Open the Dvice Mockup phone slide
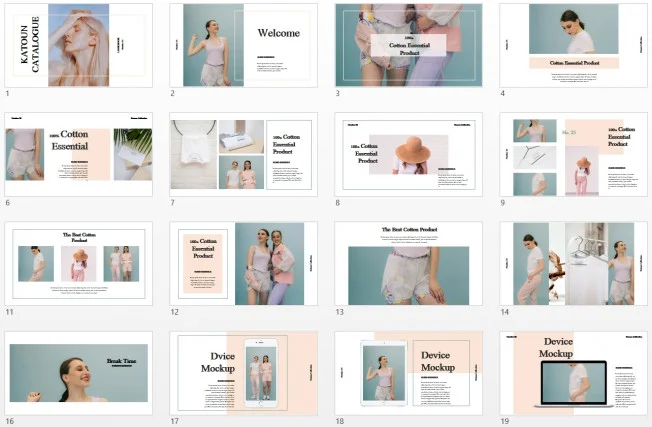This screenshot has height=427, width=652. point(243,372)
